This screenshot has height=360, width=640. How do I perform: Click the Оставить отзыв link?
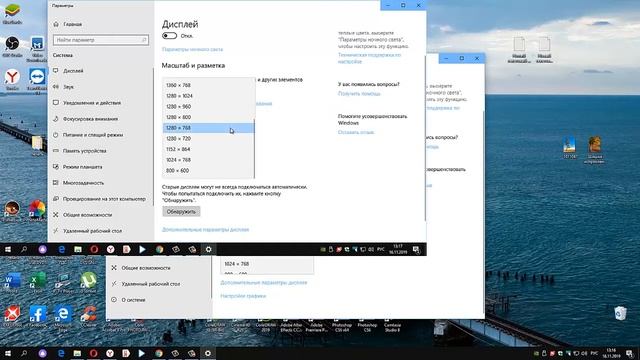(x=356, y=132)
